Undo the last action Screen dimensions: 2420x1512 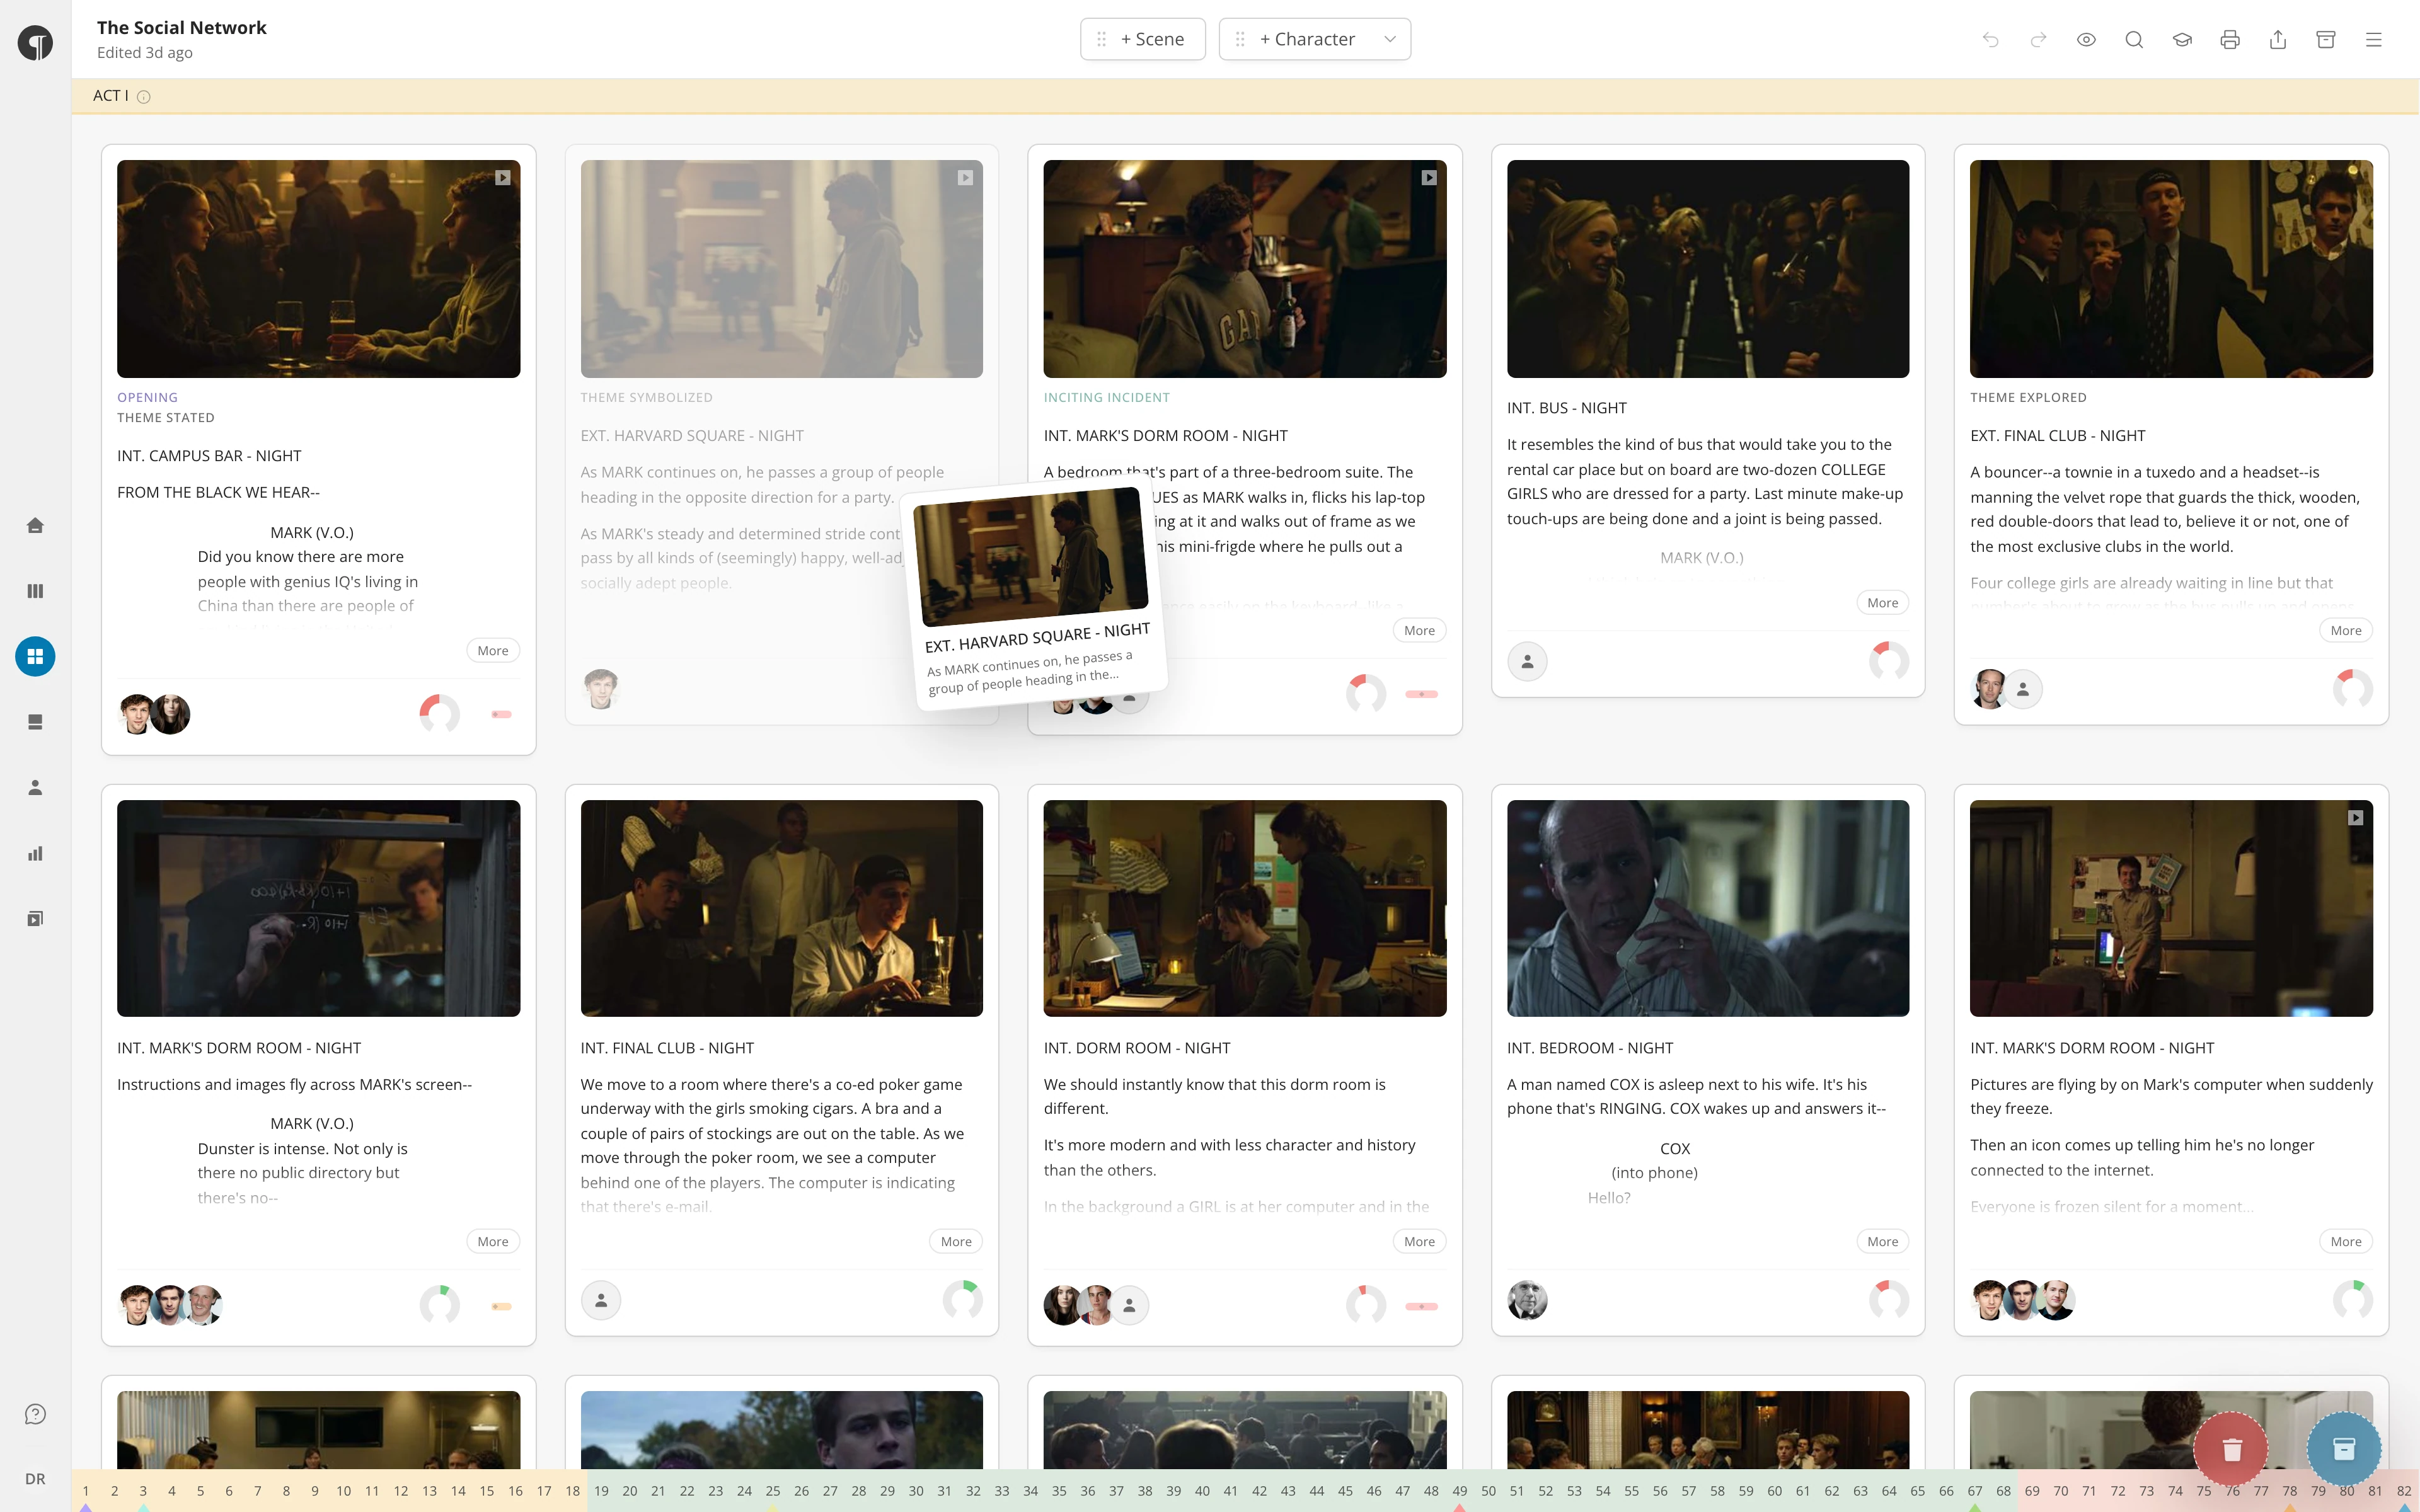click(x=1990, y=39)
